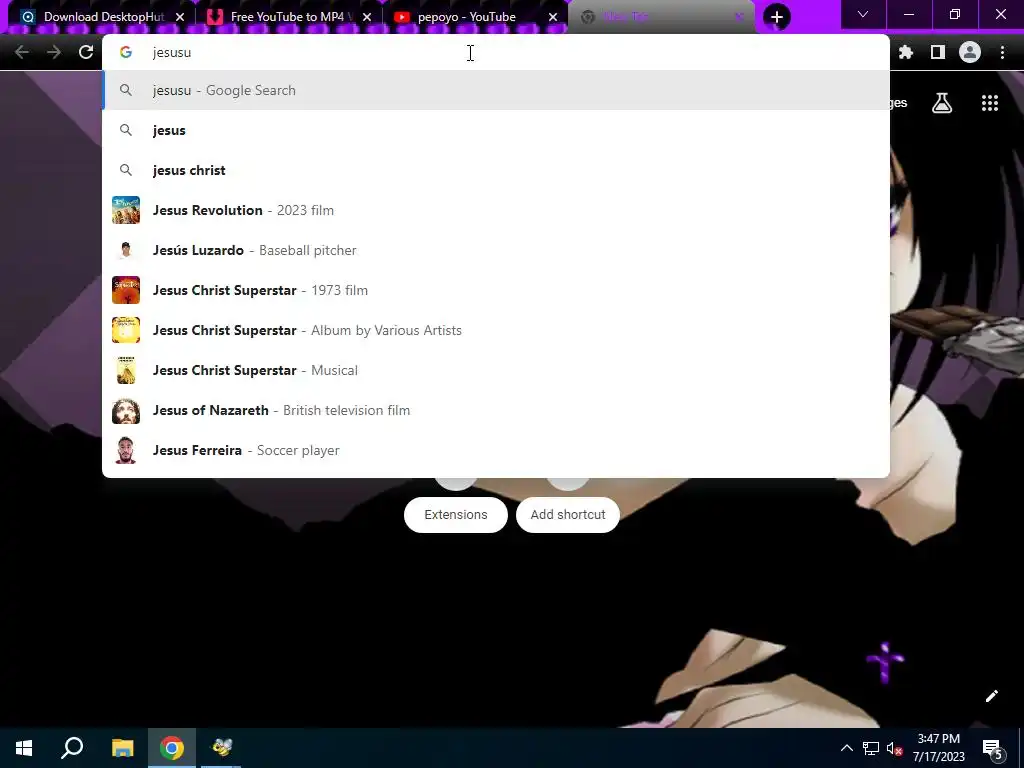Switch to Free YouTube to MP4 tab
This screenshot has width=1024, height=768.
click(x=288, y=17)
